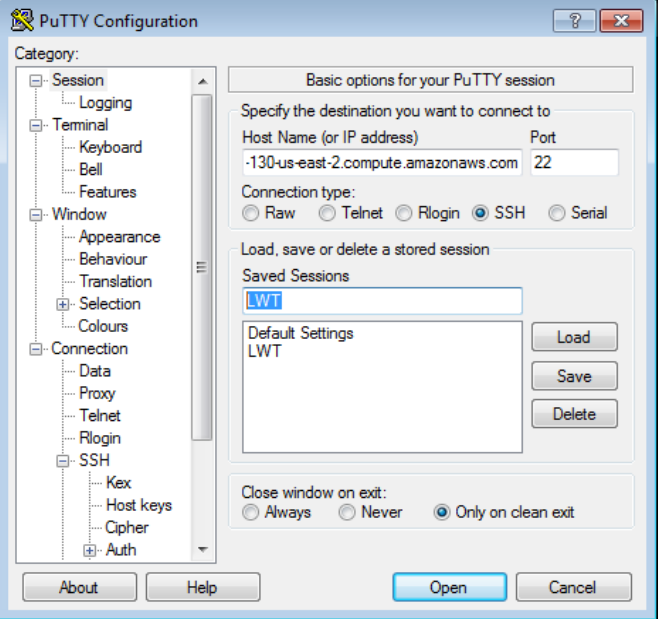Open the Translation category

115,282
